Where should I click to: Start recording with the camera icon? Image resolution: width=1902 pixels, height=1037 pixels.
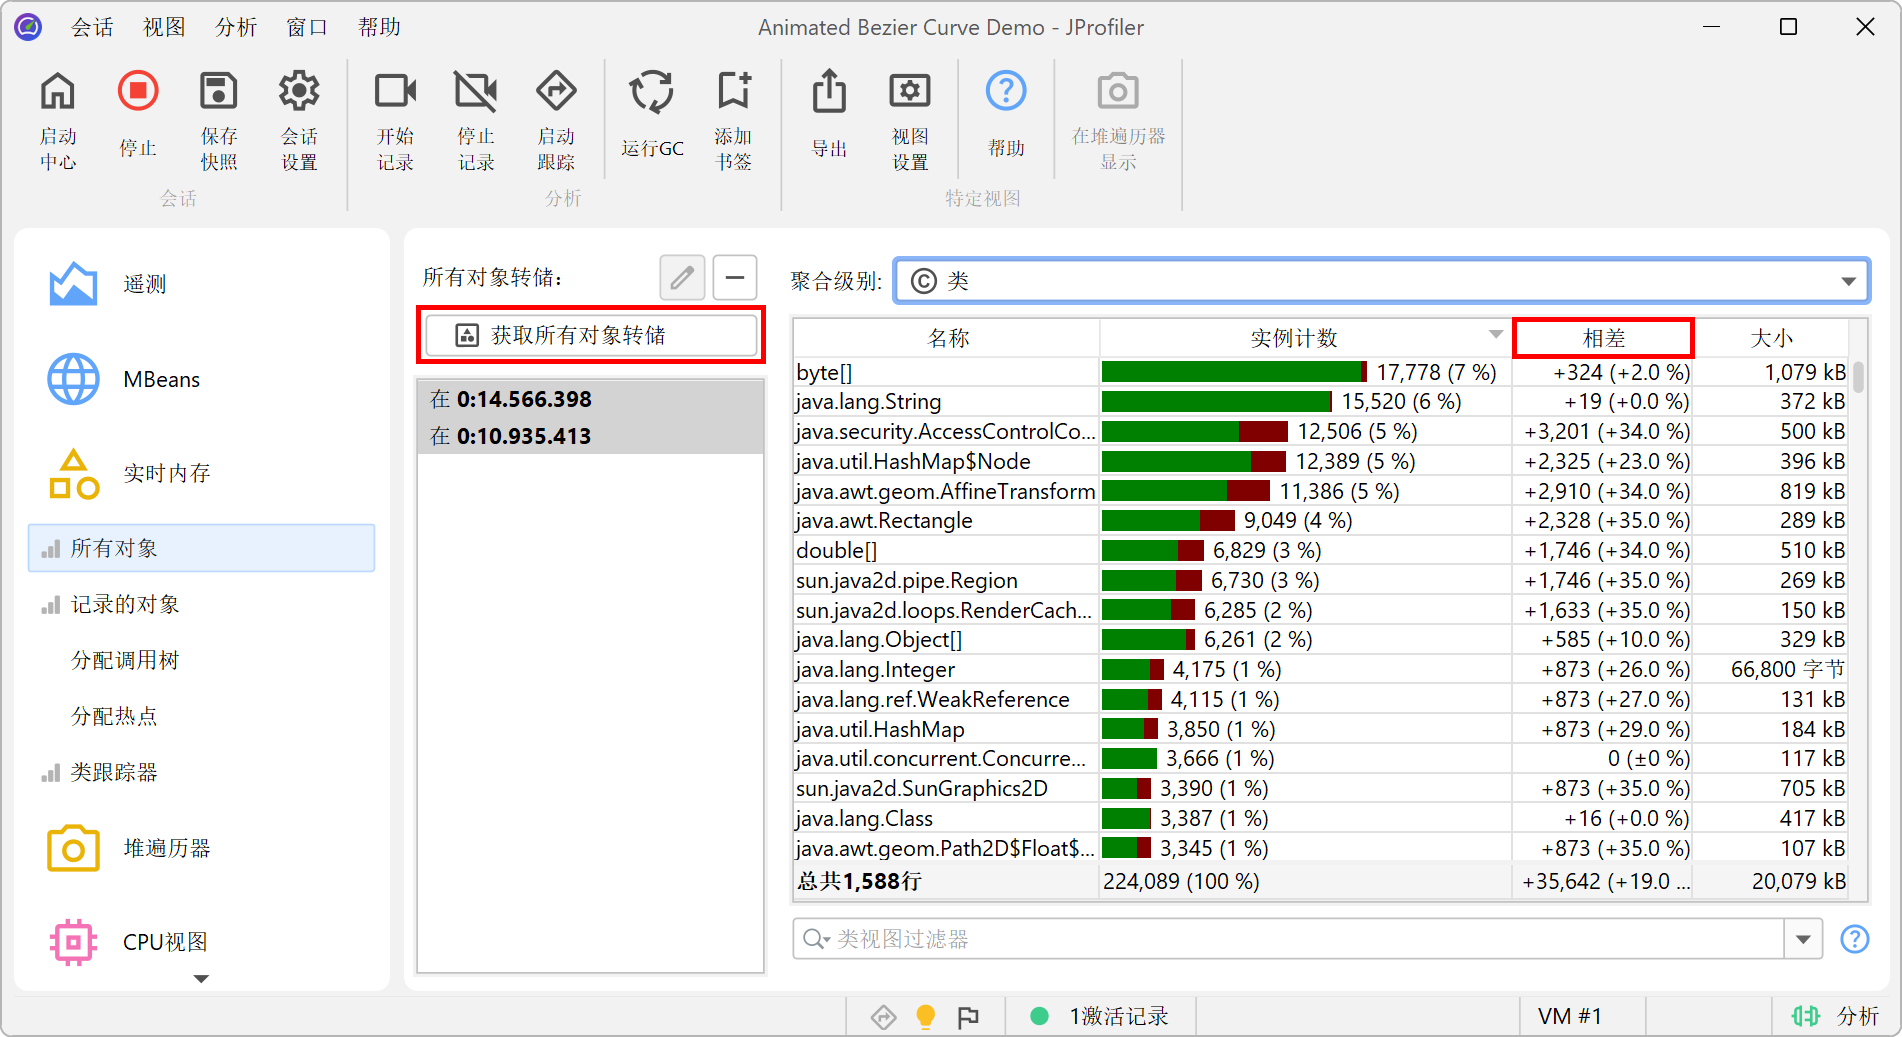[x=395, y=92]
